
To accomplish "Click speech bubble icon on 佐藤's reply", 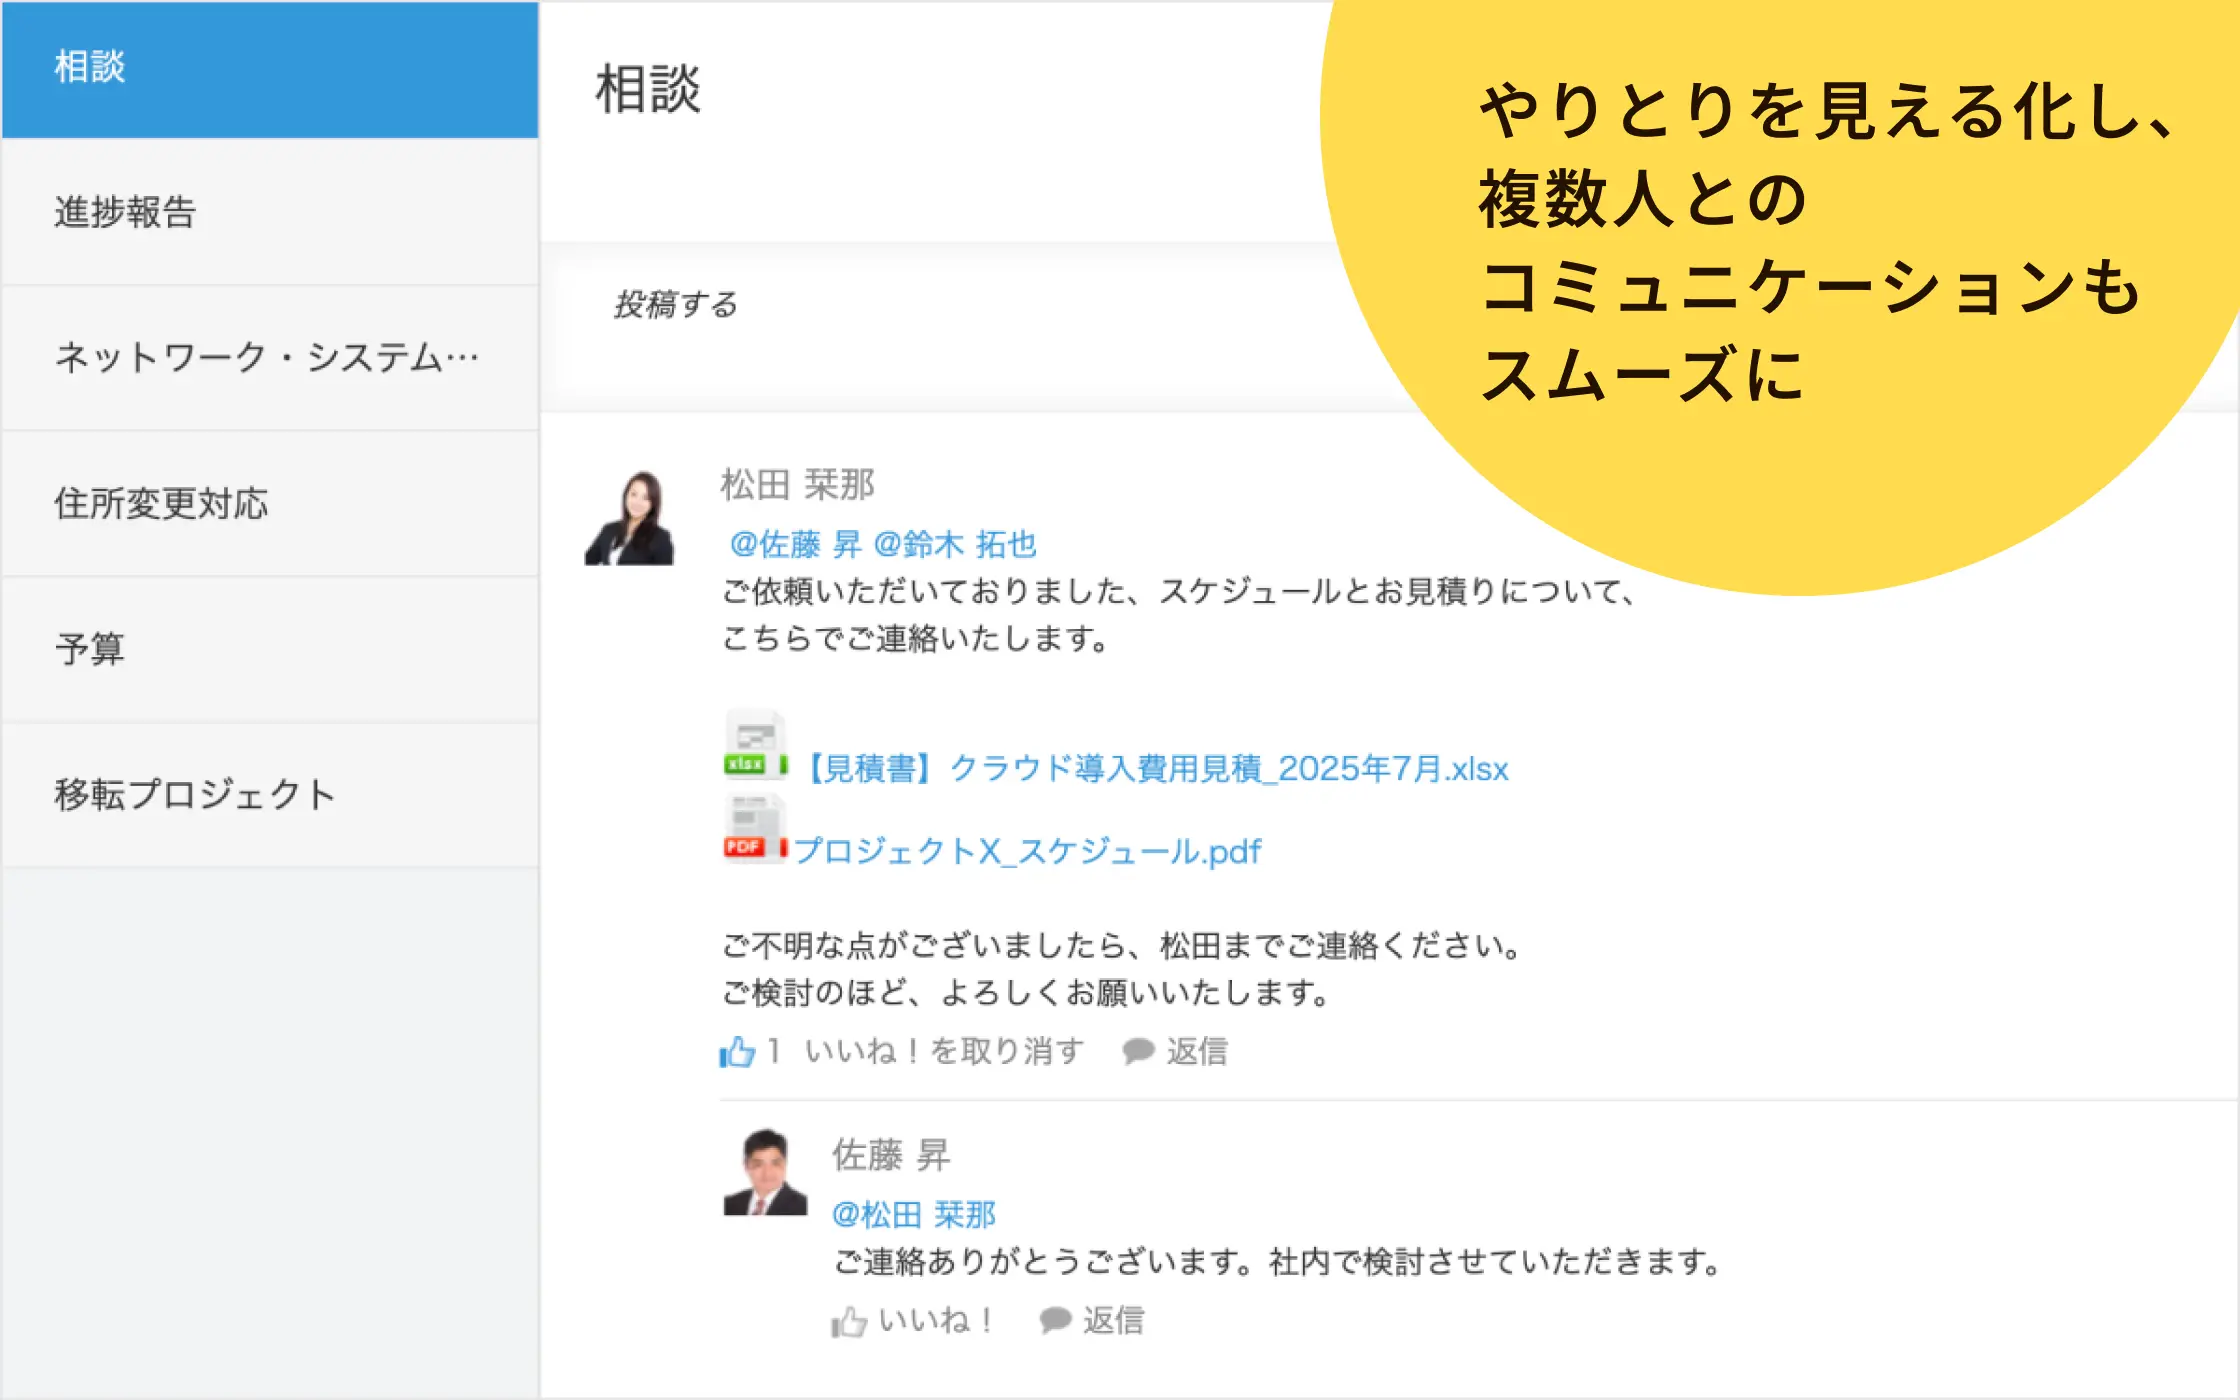I will coord(1055,1320).
